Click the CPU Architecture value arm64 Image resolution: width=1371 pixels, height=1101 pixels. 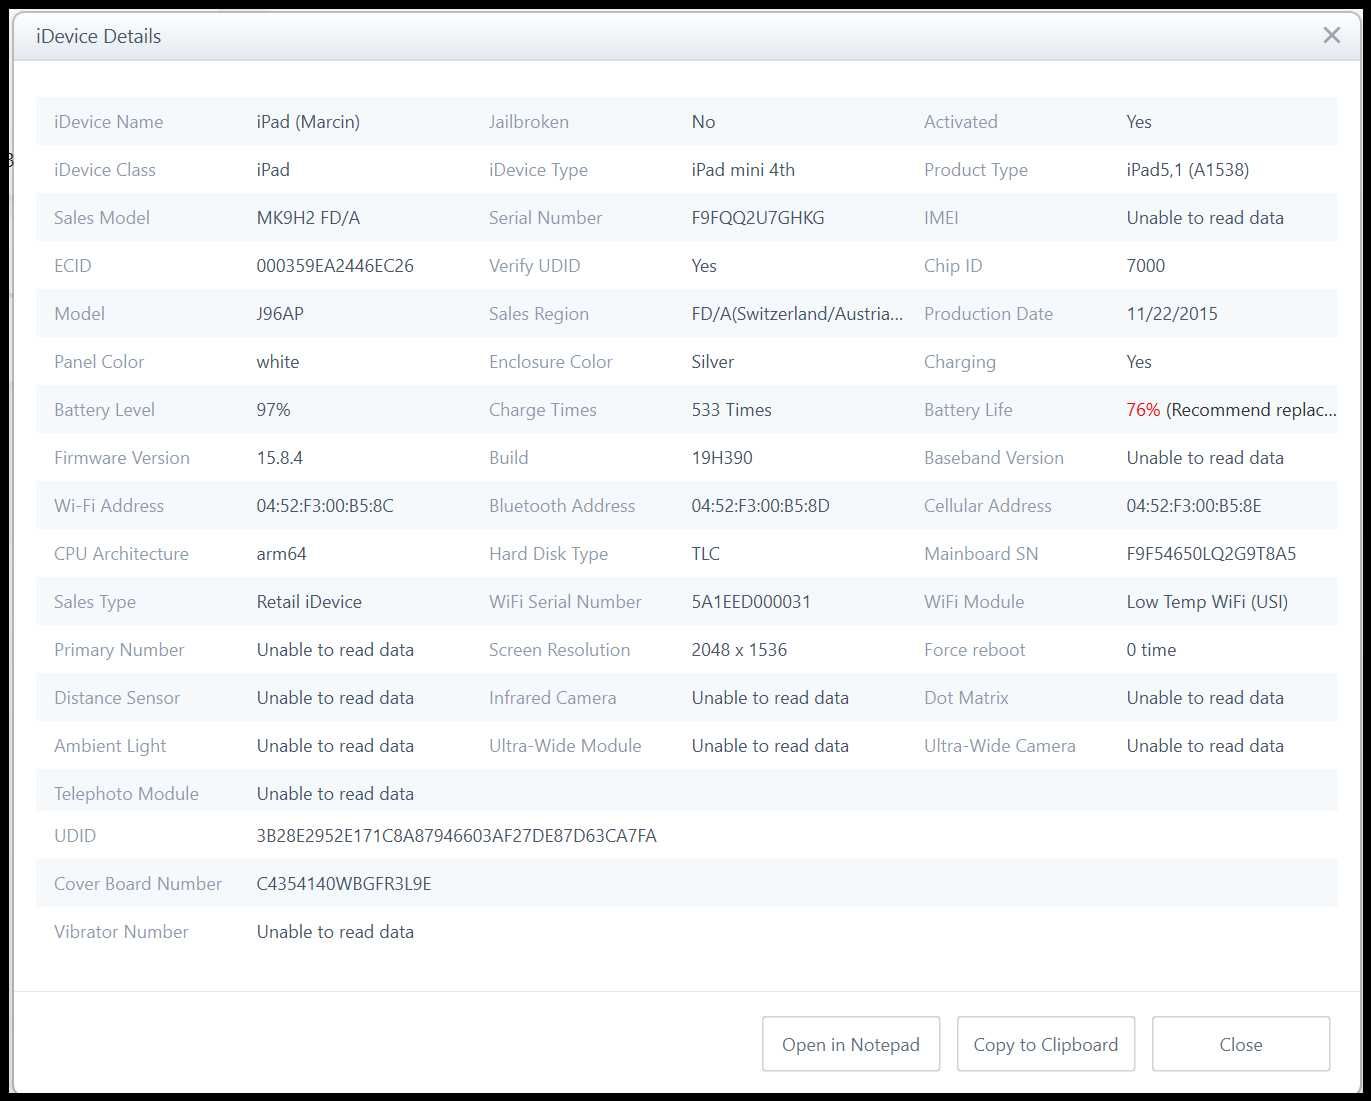[x=281, y=554]
